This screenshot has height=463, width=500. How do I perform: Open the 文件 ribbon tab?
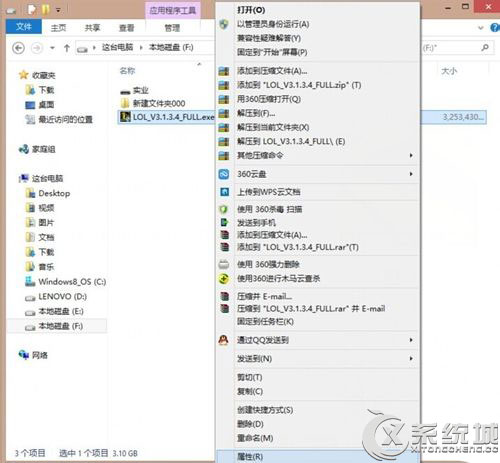24,27
